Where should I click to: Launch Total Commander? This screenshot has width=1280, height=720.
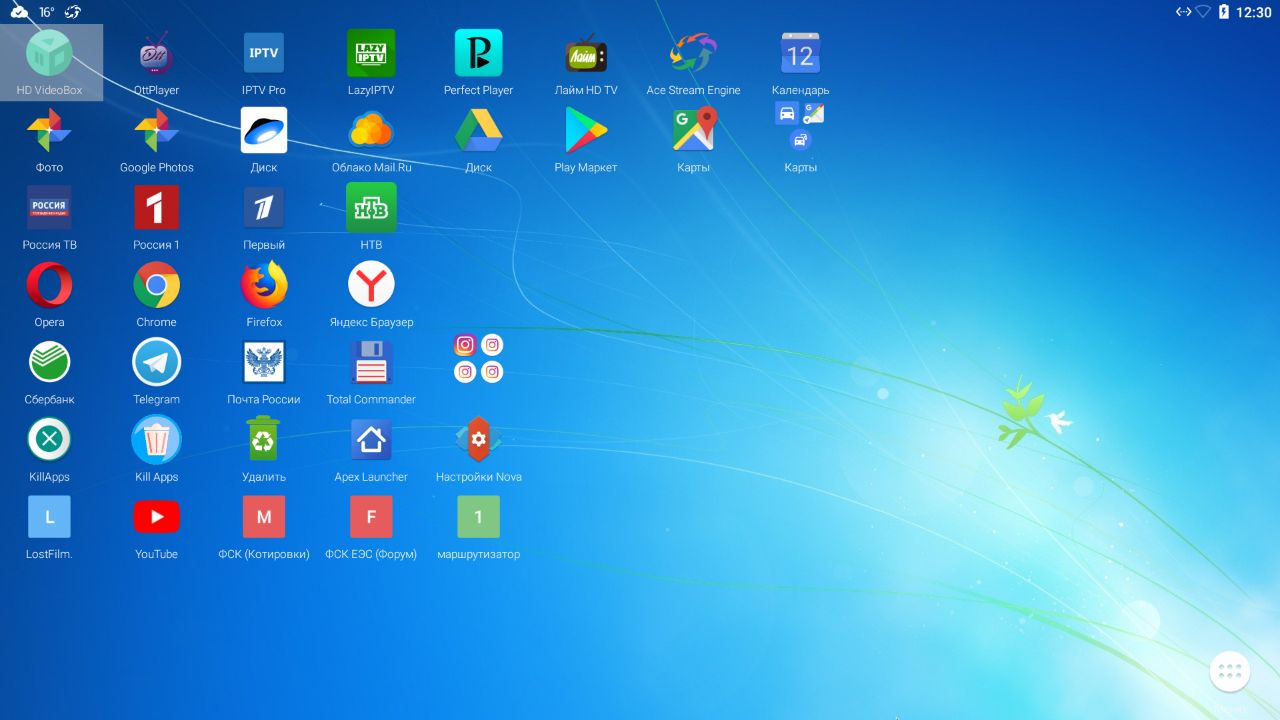tap(371, 362)
